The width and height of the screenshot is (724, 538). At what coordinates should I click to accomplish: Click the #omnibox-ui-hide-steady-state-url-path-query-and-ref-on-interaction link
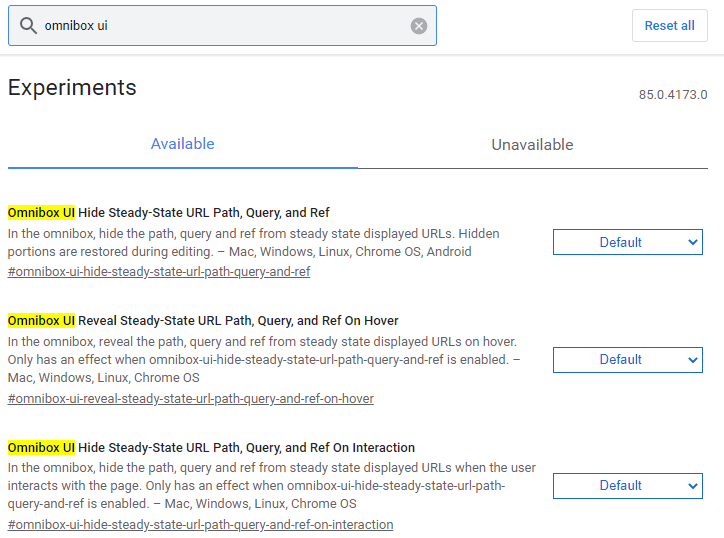[x=200, y=525]
